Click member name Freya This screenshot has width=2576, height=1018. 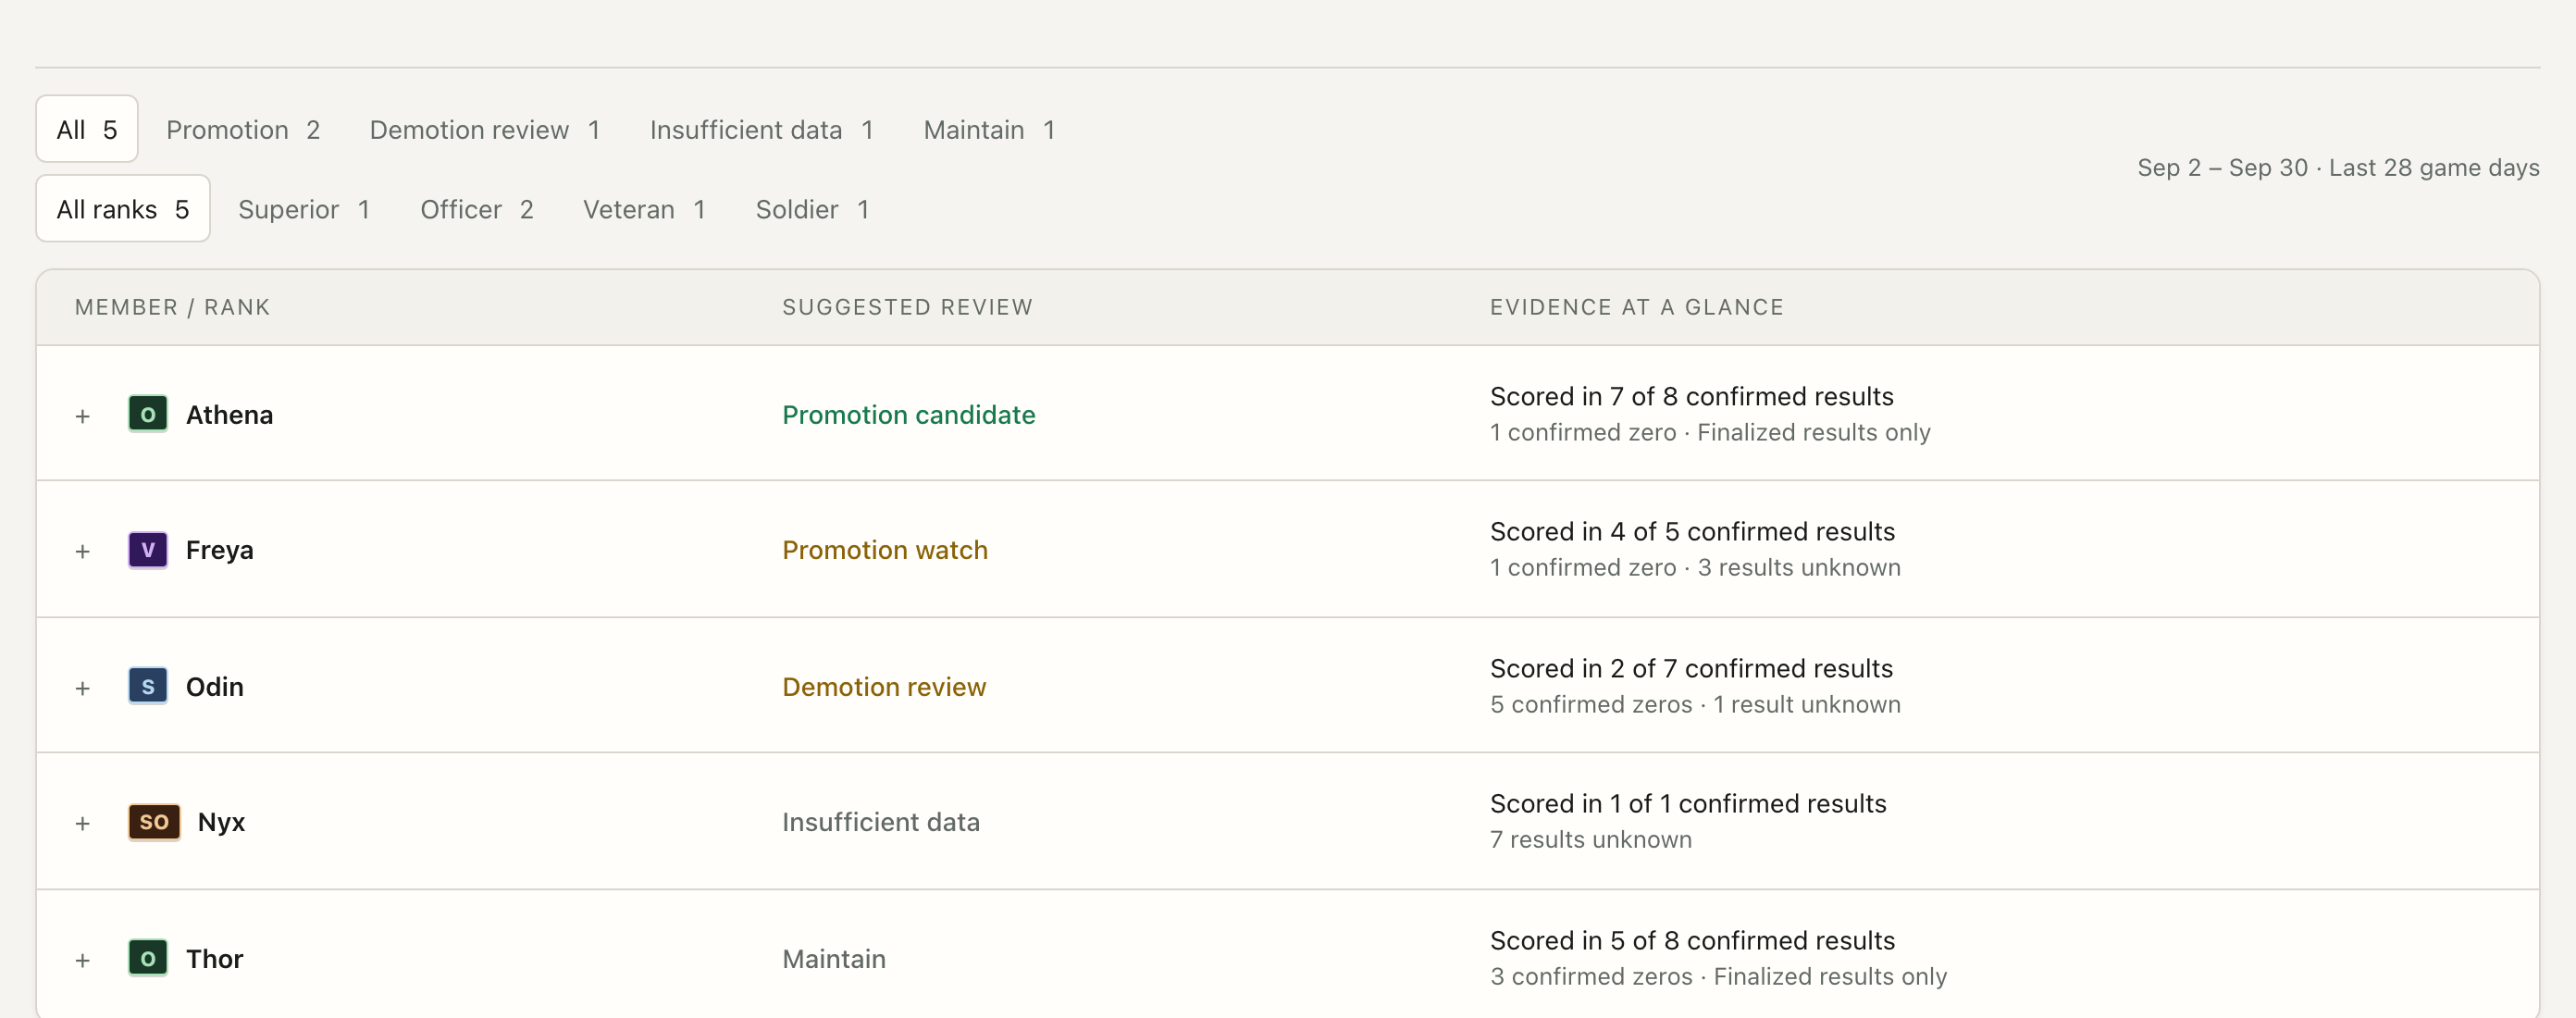pyautogui.click(x=220, y=550)
